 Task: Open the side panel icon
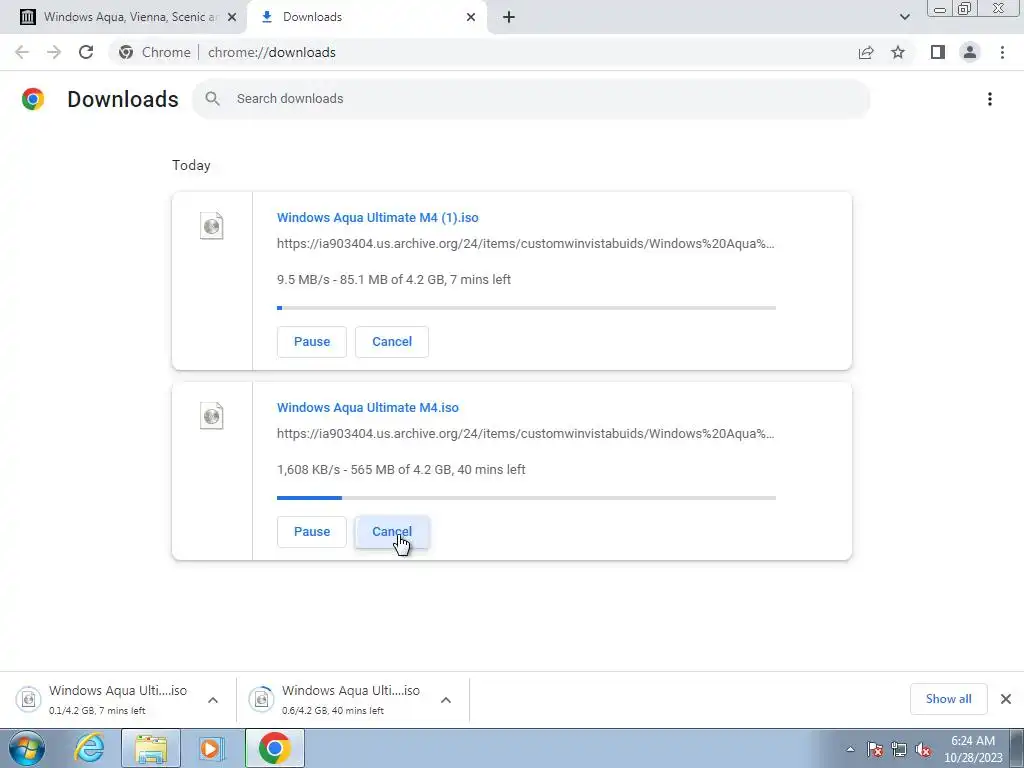click(x=938, y=52)
